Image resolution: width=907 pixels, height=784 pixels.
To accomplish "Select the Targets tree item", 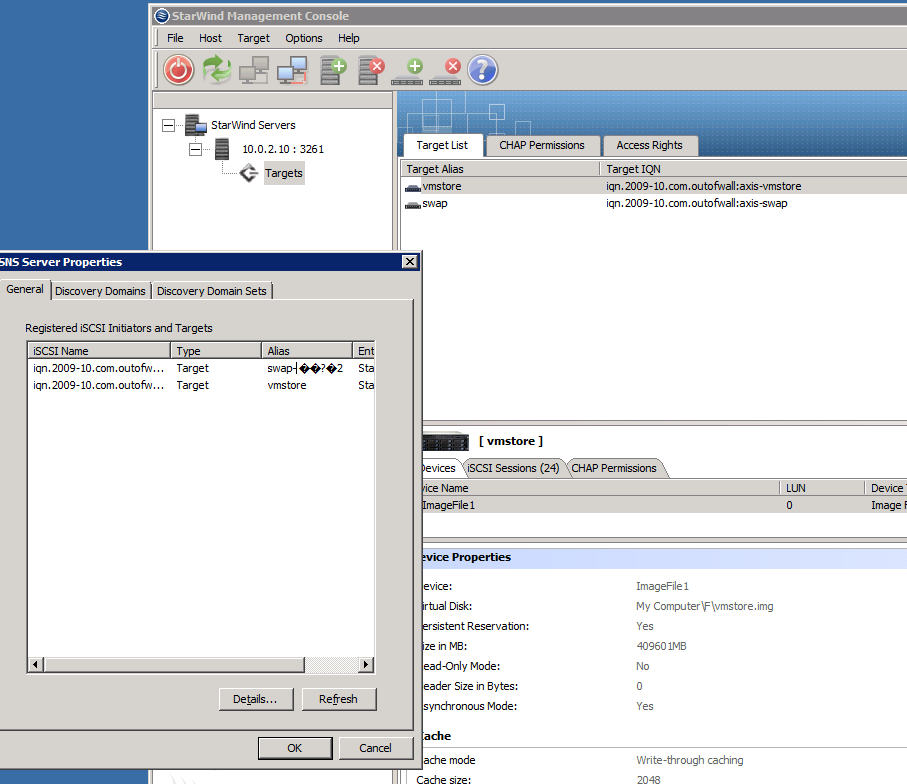I will pos(283,173).
